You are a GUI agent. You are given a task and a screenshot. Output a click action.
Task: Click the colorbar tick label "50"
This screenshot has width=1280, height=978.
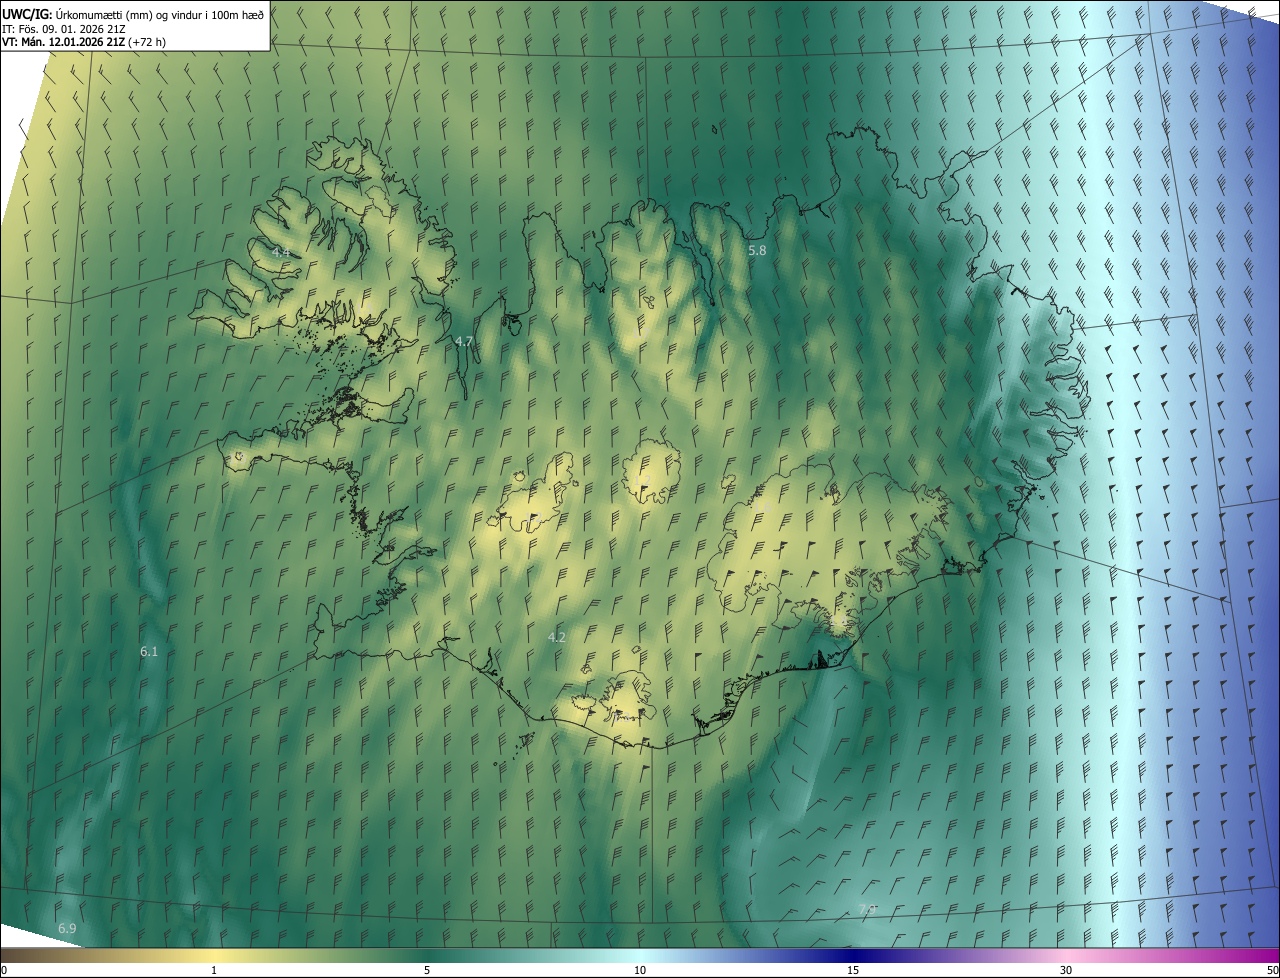click(x=1272, y=970)
